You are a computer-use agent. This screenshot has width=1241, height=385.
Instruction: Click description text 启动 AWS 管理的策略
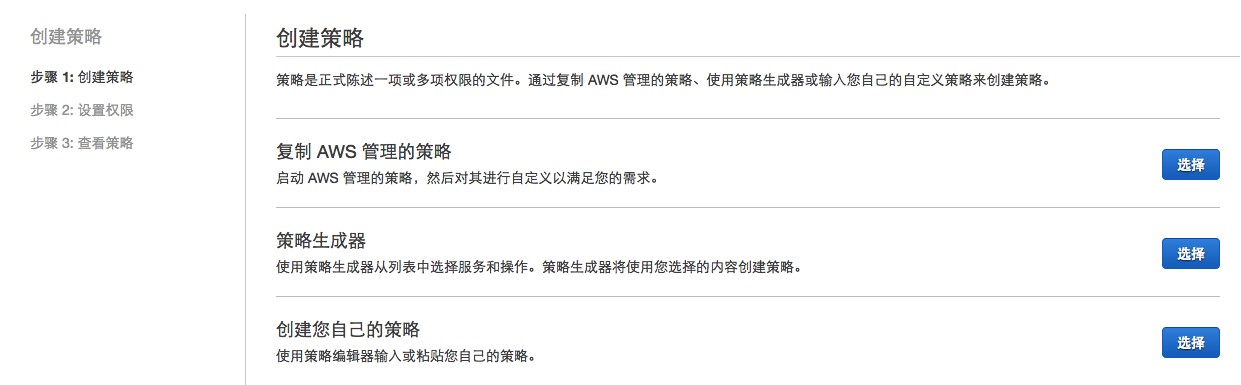(466, 179)
